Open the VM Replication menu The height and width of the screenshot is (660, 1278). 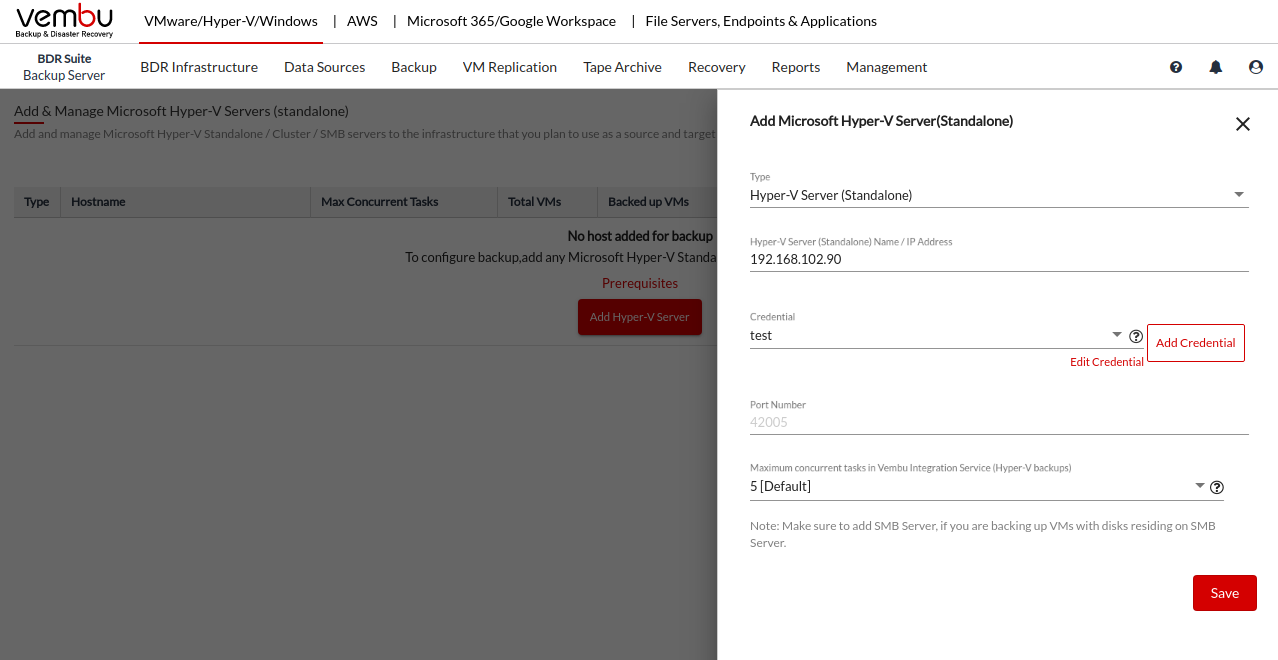[x=509, y=67]
